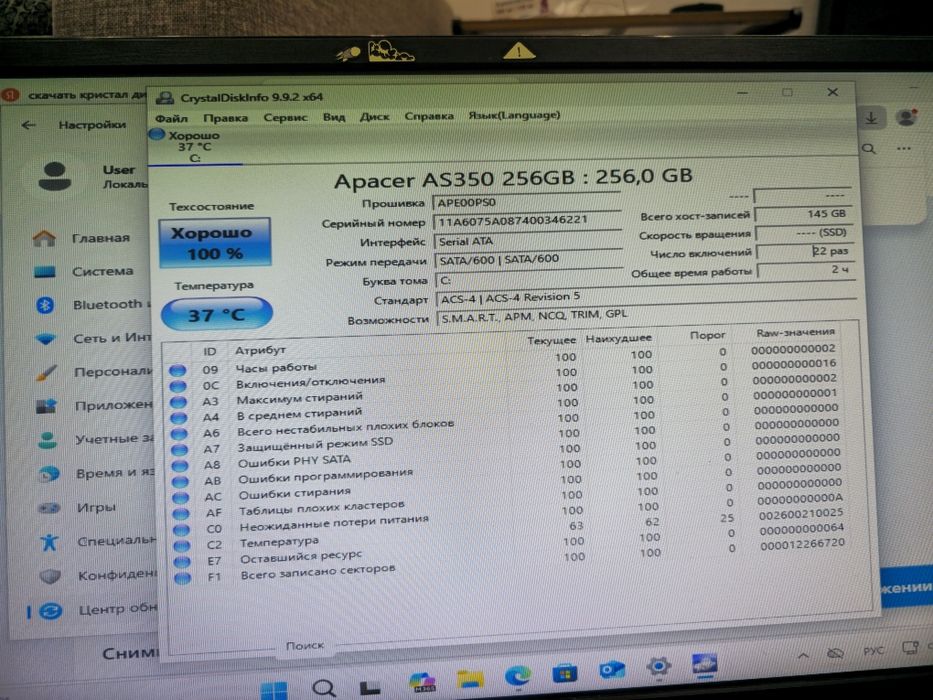
Task: Click the Текущее column header
Action: (551, 340)
